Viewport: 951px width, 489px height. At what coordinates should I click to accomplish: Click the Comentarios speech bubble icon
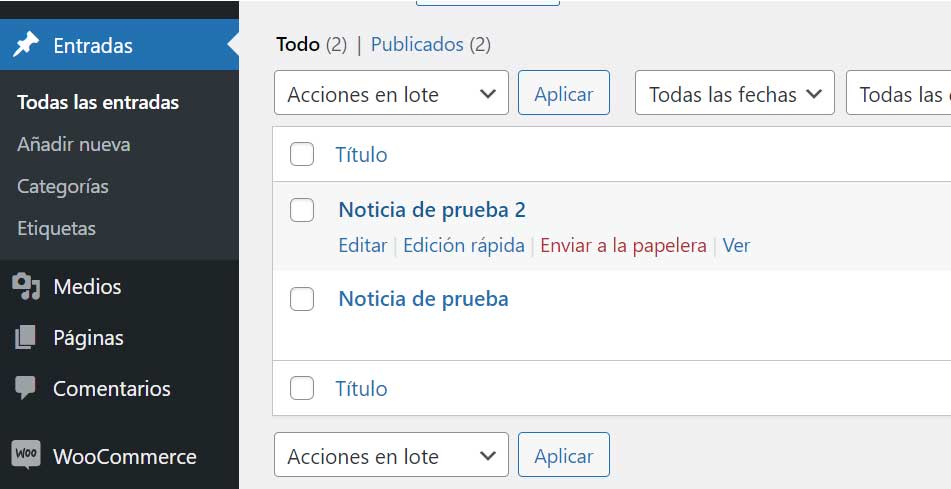tap(25, 388)
